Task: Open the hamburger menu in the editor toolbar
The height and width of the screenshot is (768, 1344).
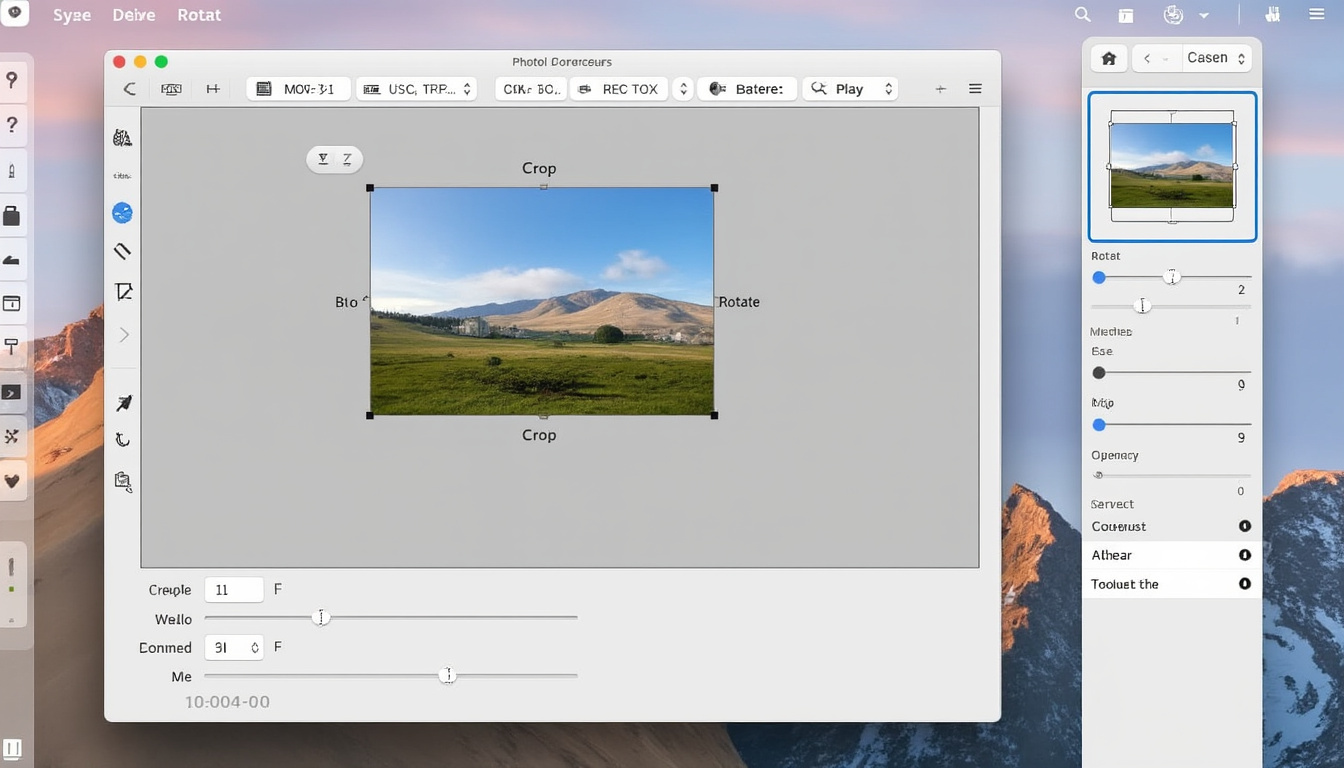Action: (975, 89)
